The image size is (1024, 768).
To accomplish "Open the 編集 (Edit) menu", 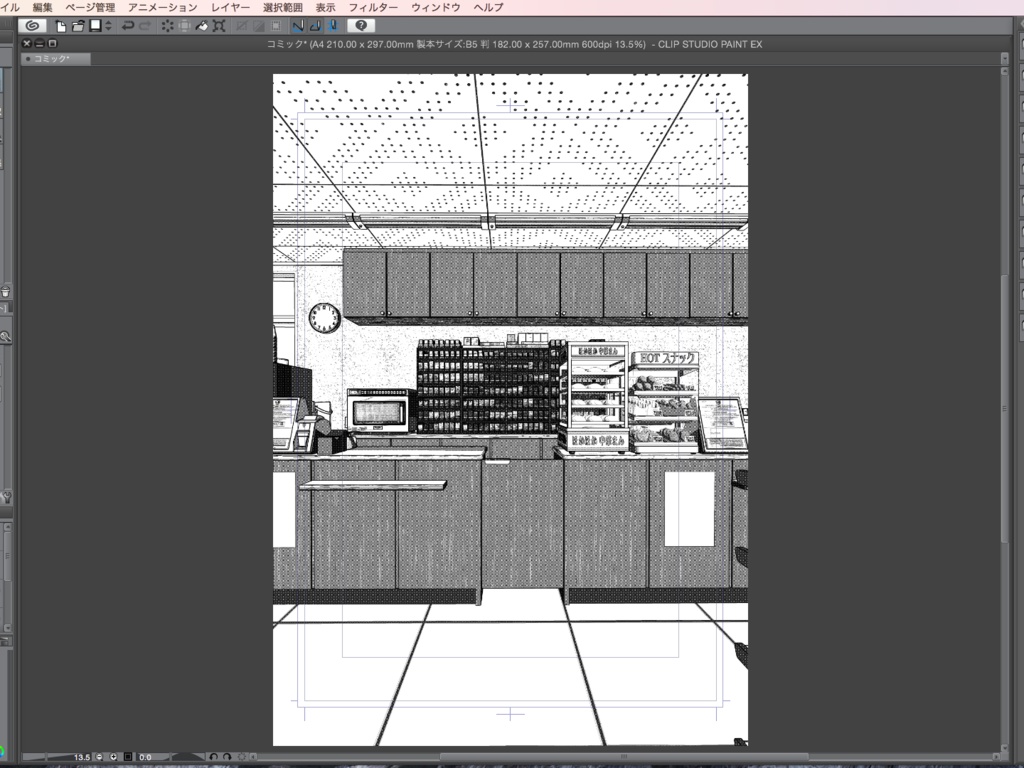I will click(x=42, y=7).
